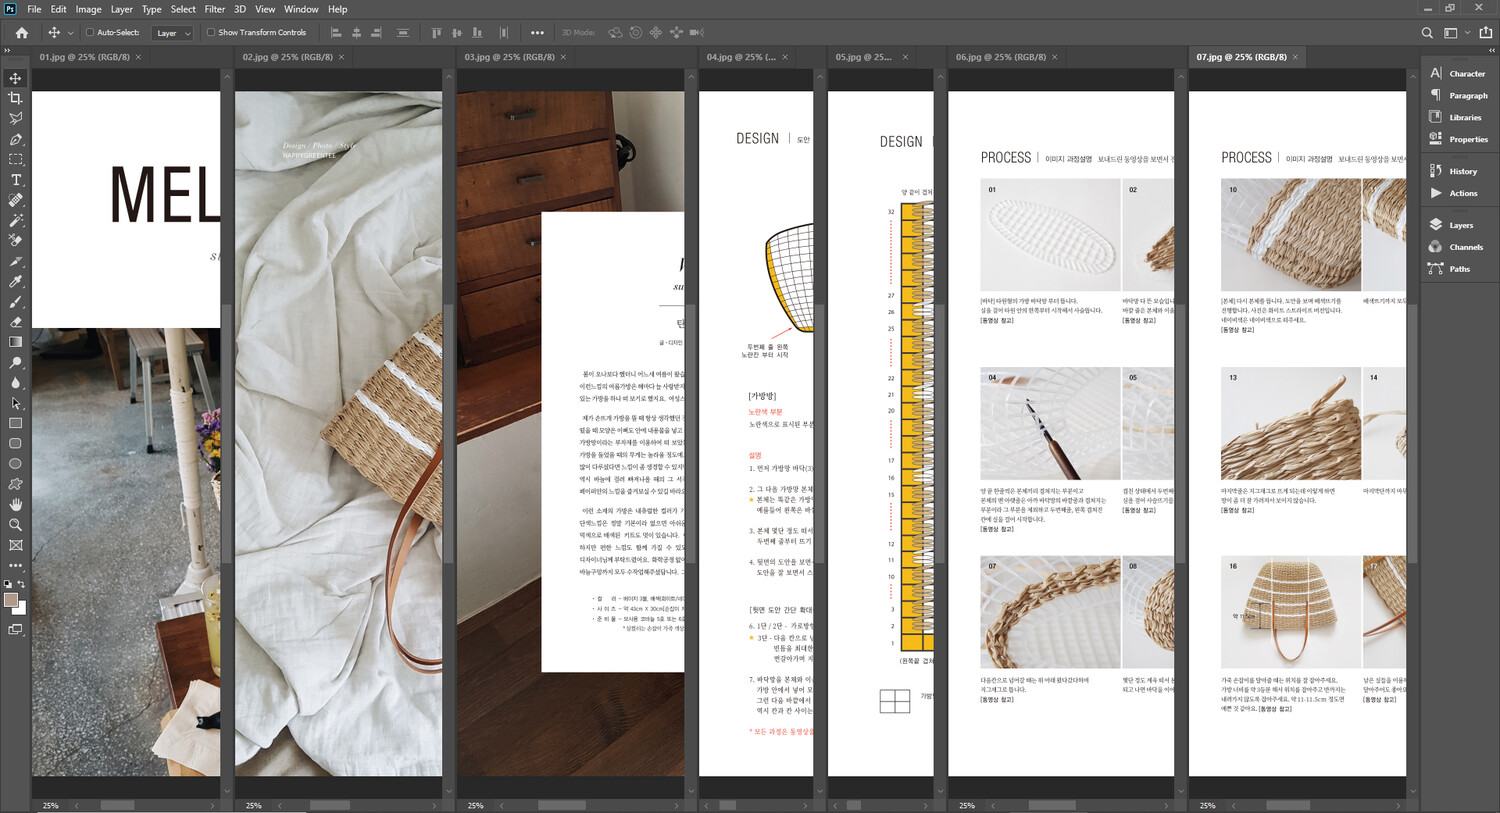
Task: Click the foreground color swatch
Action: pyautogui.click(x=11, y=600)
